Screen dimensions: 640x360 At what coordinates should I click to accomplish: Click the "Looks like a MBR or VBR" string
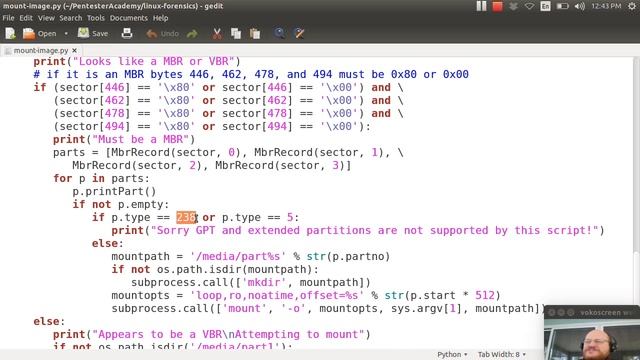[x=153, y=61]
